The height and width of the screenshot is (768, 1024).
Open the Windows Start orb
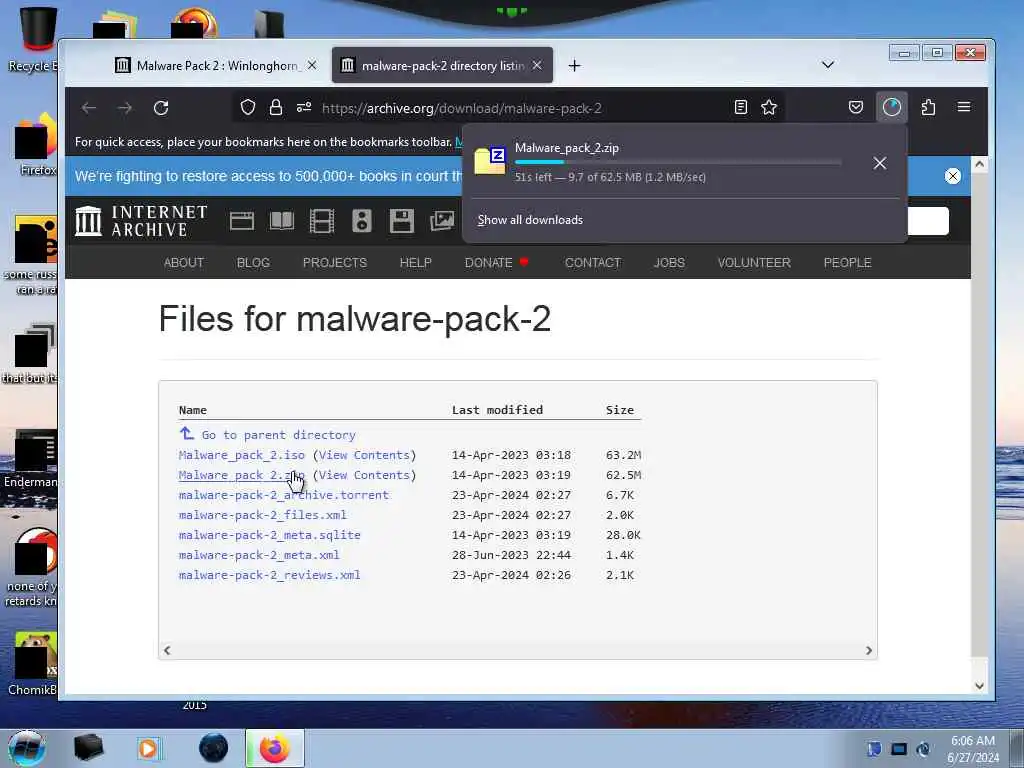(27, 748)
